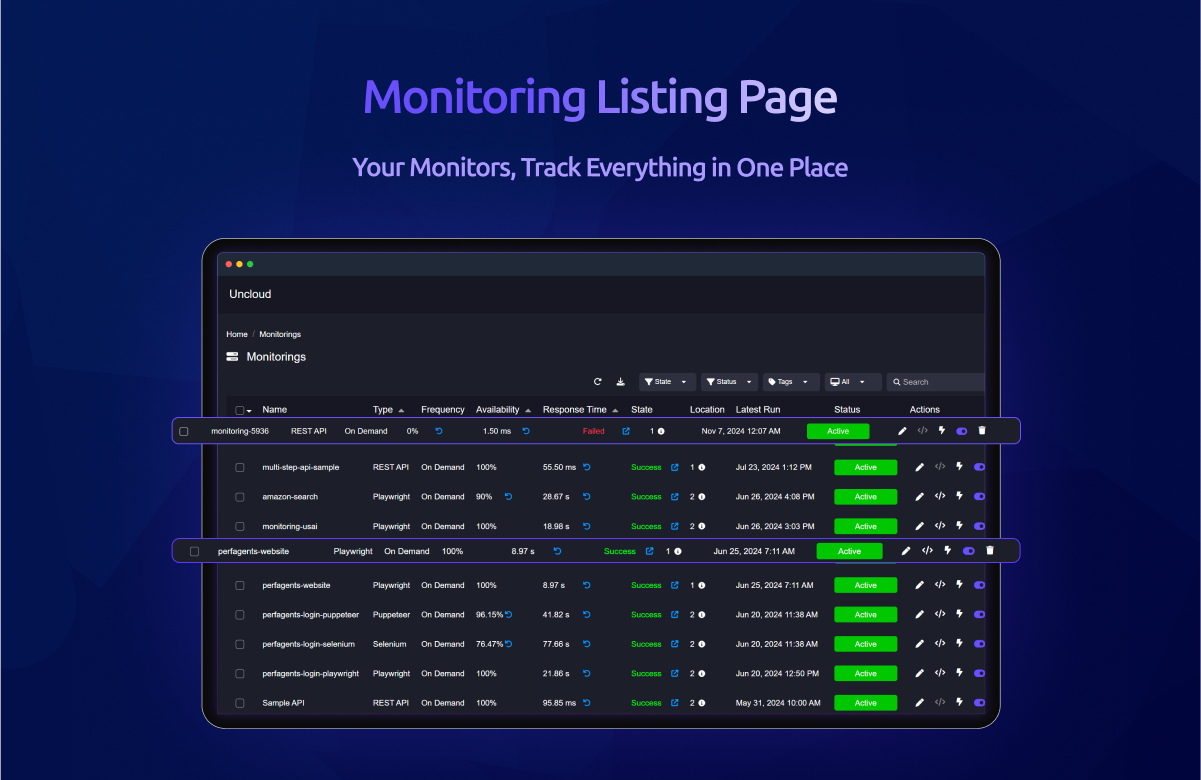Refresh the 96.15% availability value
The width and height of the screenshot is (1201, 780).
coord(508,614)
